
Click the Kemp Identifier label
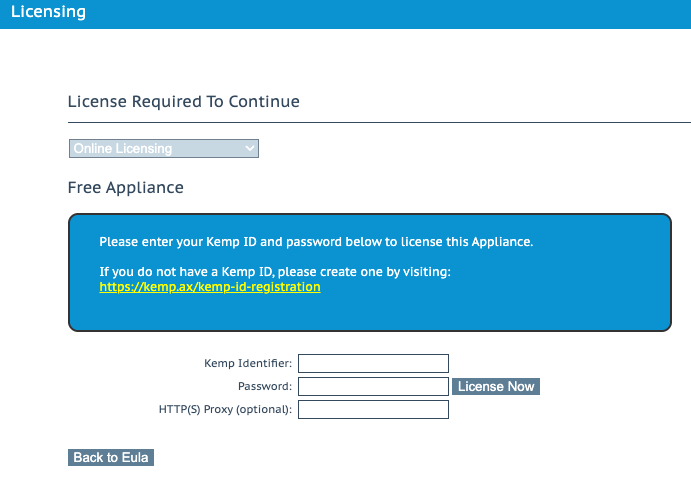[247, 364]
